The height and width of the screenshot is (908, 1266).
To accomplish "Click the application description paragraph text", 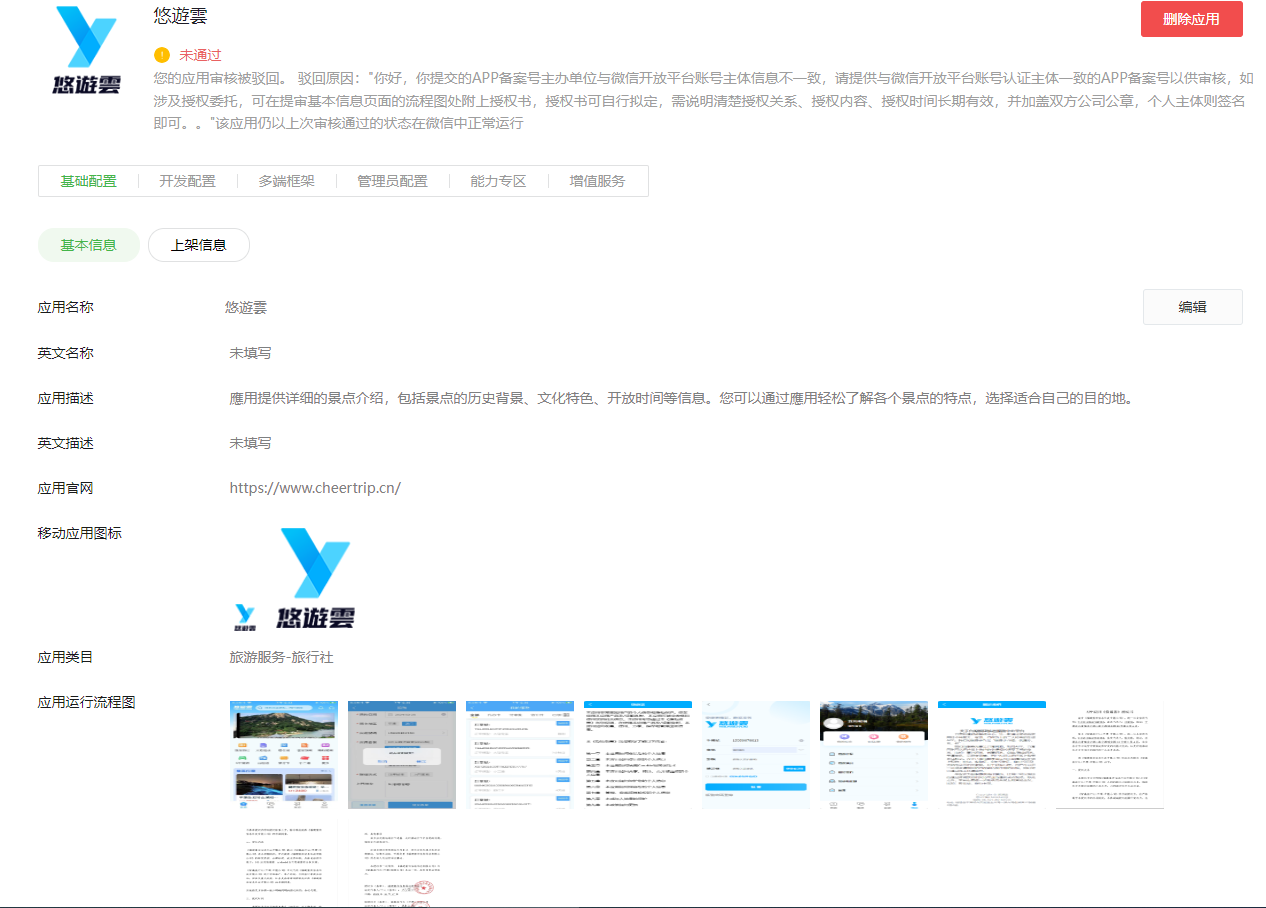I will click(682, 398).
